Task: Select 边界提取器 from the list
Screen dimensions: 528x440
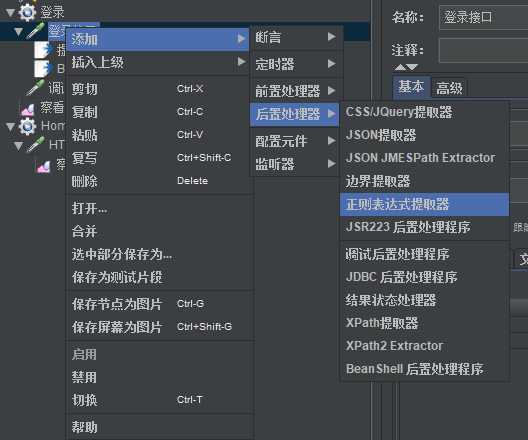Action: click(424, 181)
